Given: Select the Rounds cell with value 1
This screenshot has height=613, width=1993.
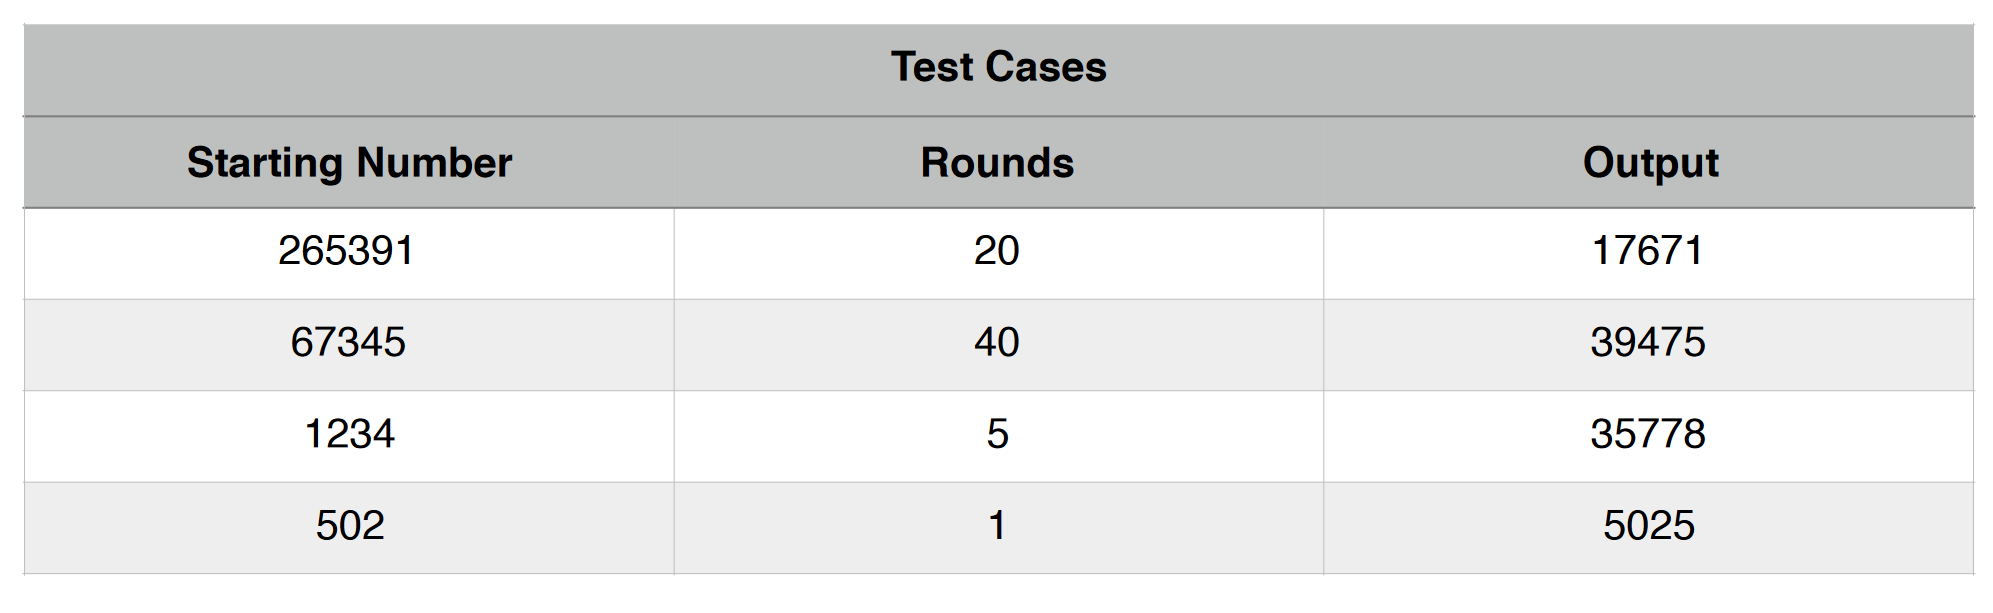Looking at the screenshot, I should click(x=998, y=528).
